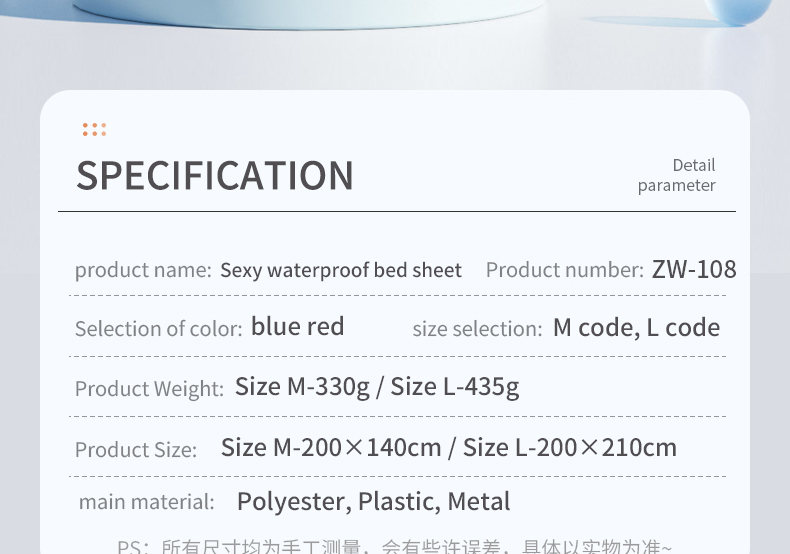The width and height of the screenshot is (790, 554).
Task: Click the Chinese PS note text
Action: [x=394, y=546]
